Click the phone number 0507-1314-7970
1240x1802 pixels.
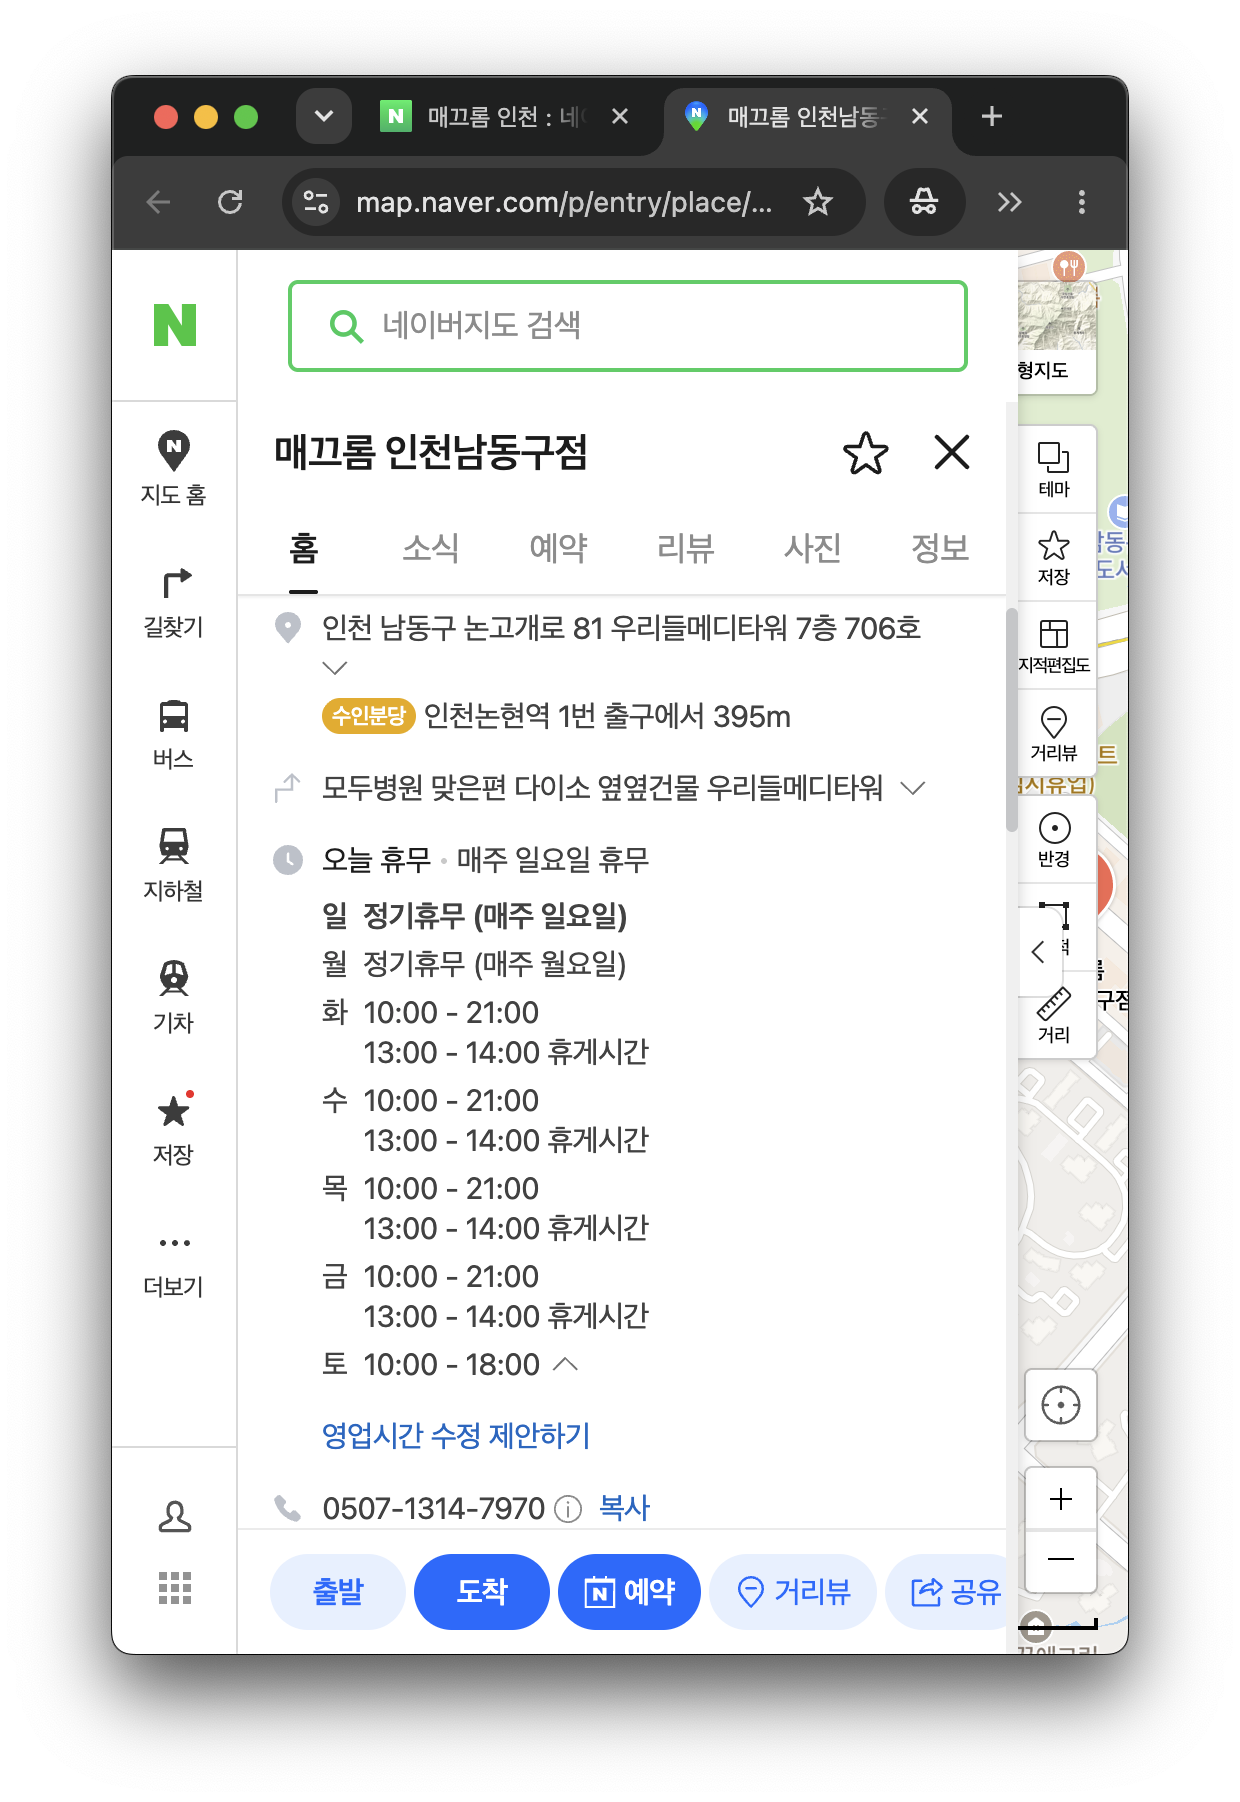pos(433,1508)
